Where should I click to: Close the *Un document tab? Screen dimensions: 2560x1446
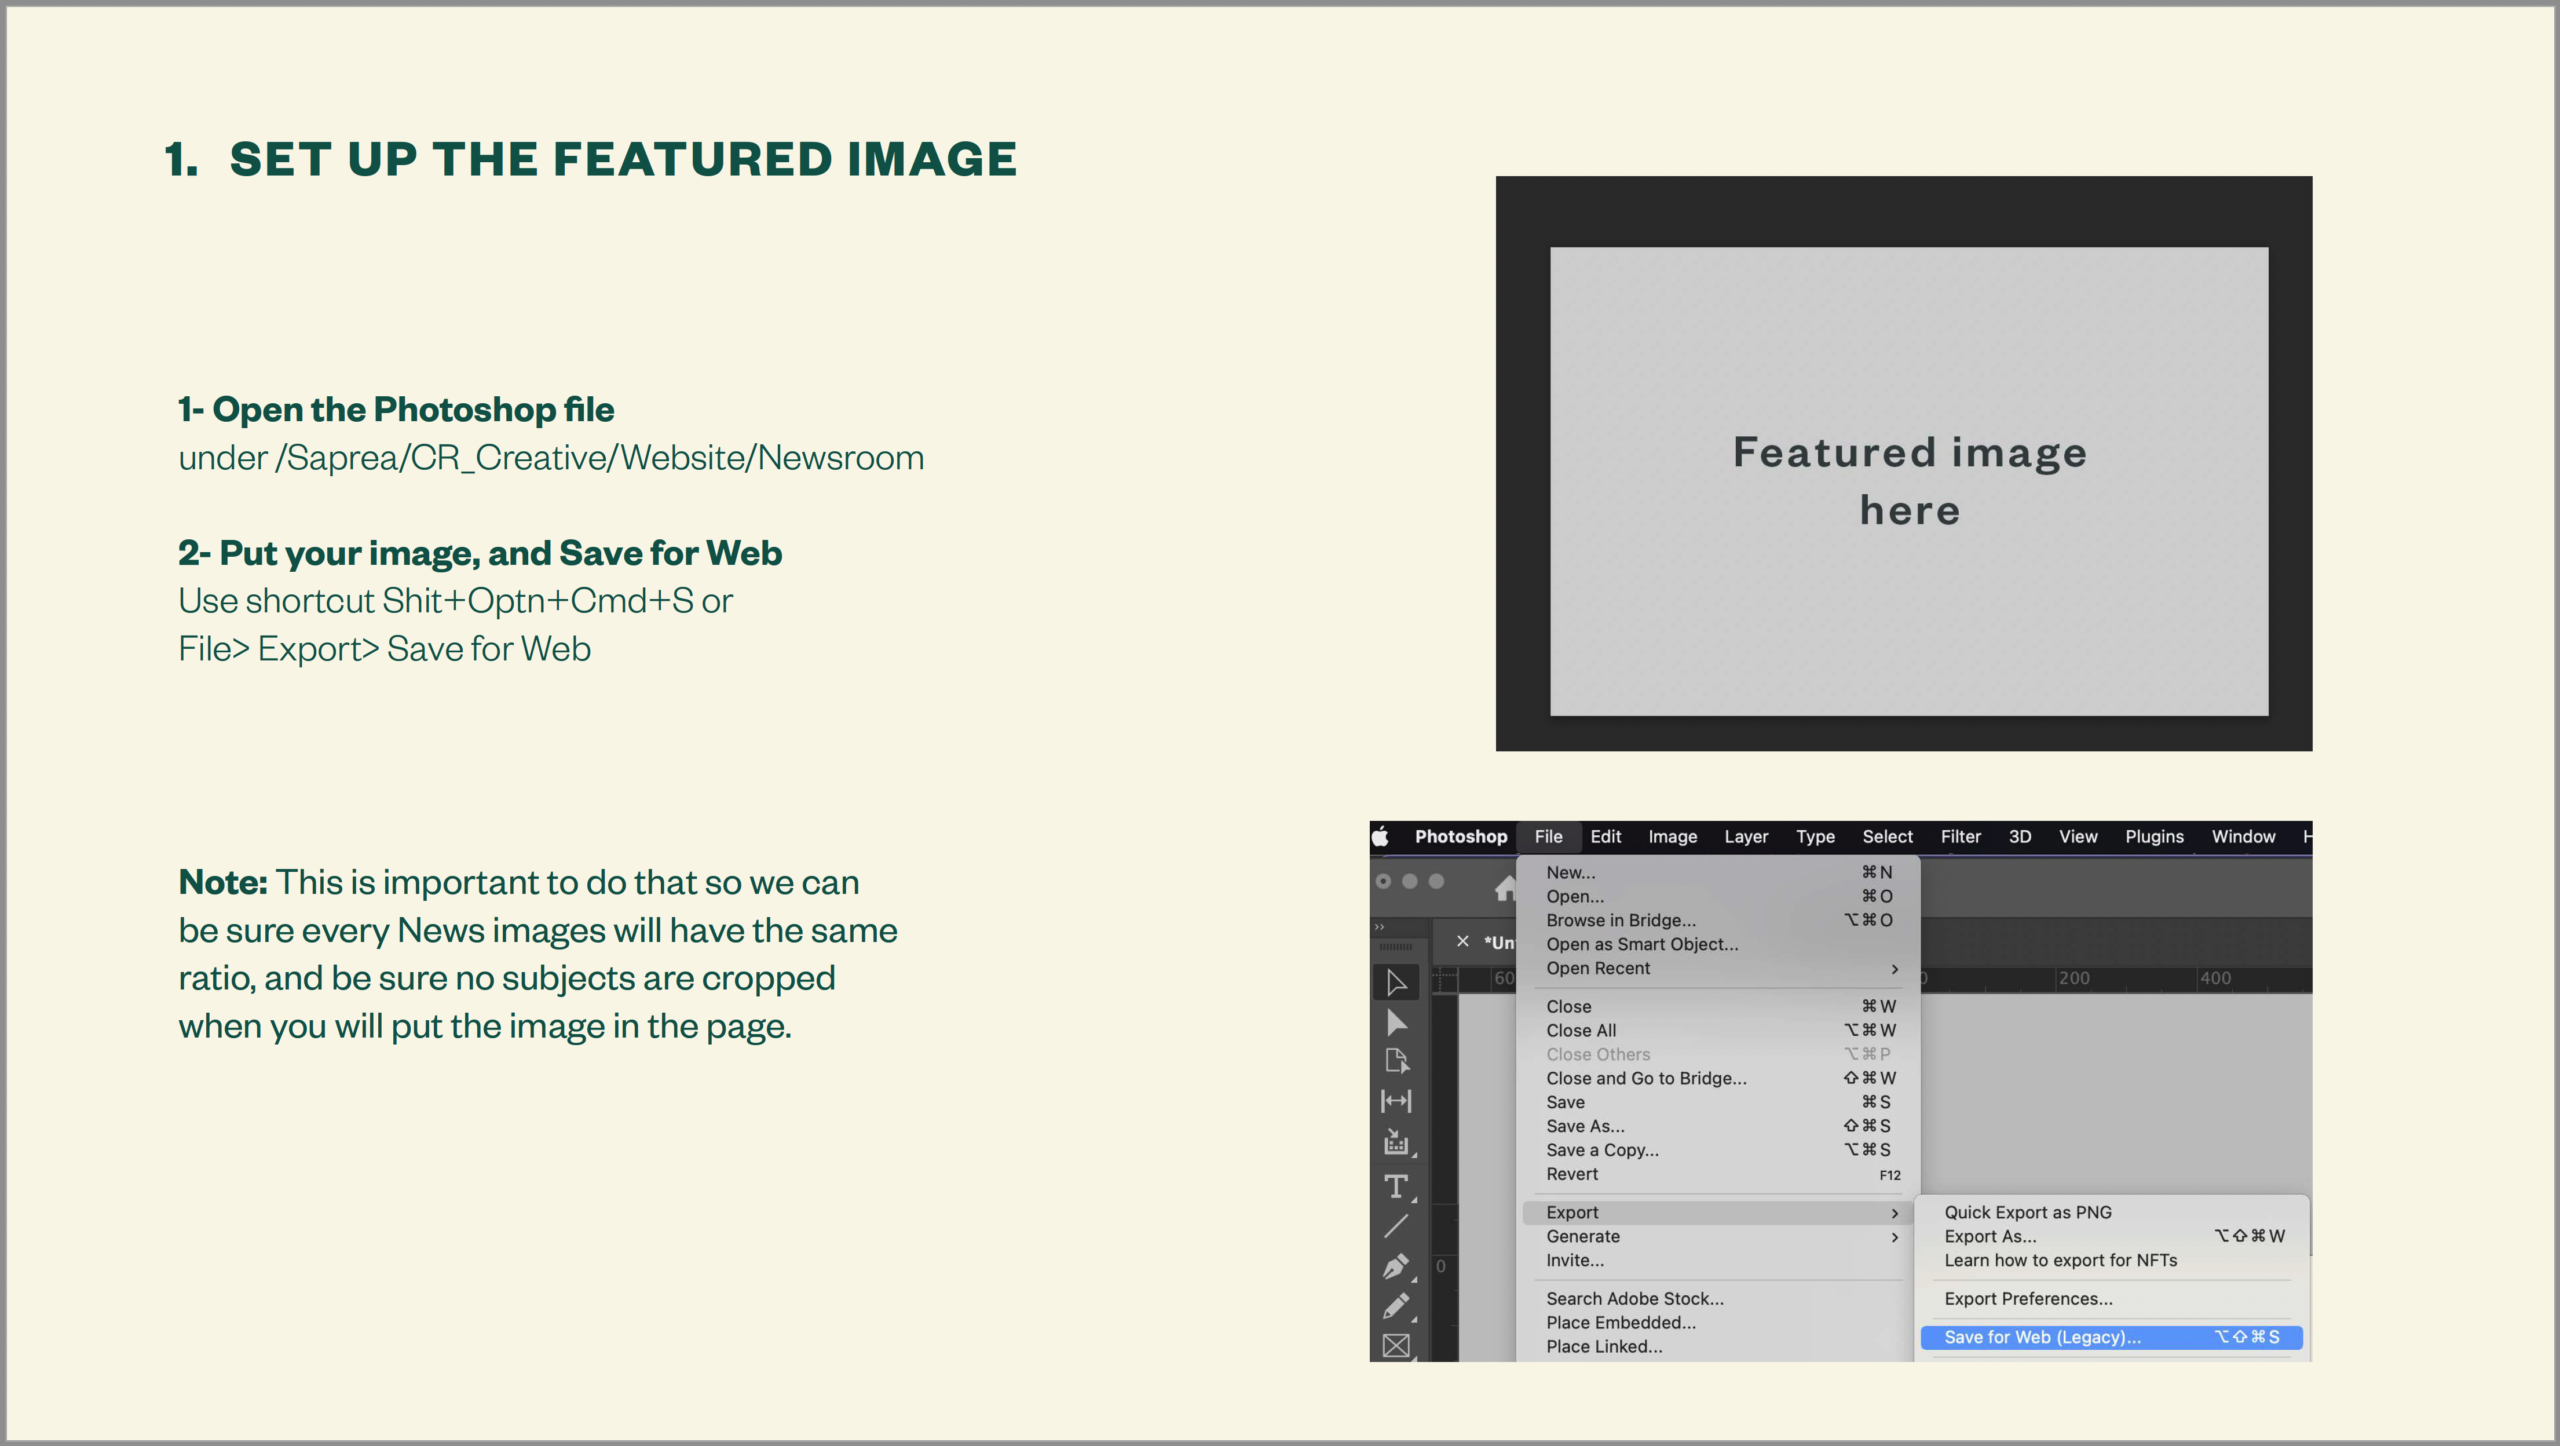point(1463,941)
